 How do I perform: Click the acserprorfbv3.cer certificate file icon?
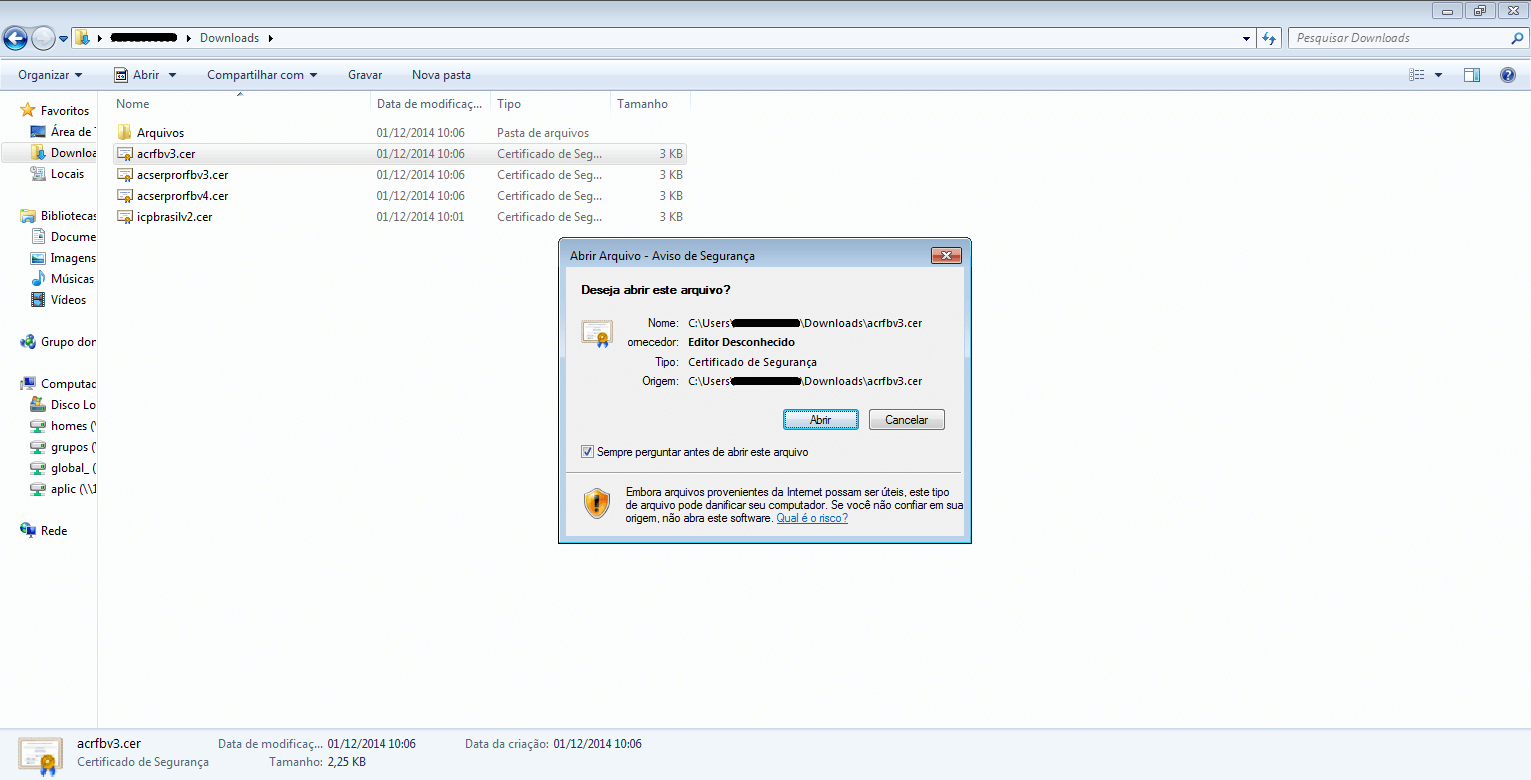(x=125, y=175)
